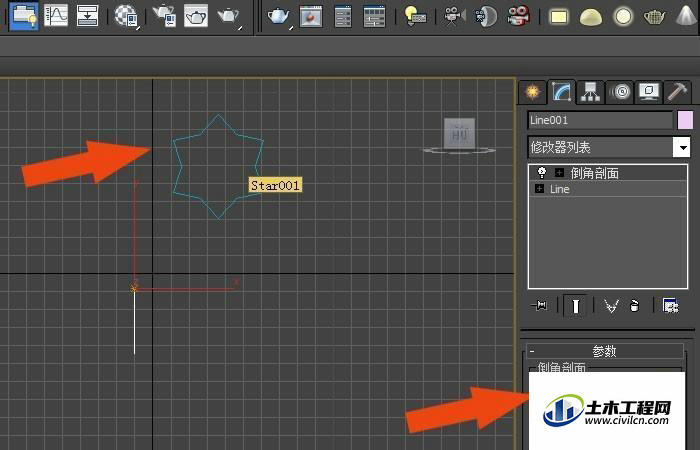Open the pink object color swatch
Screen dimensions: 700x450
pos(685,120)
